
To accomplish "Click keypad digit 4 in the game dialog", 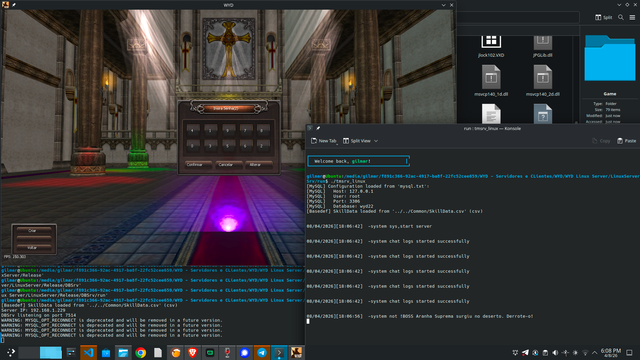I will pyautogui.click(x=193, y=130).
